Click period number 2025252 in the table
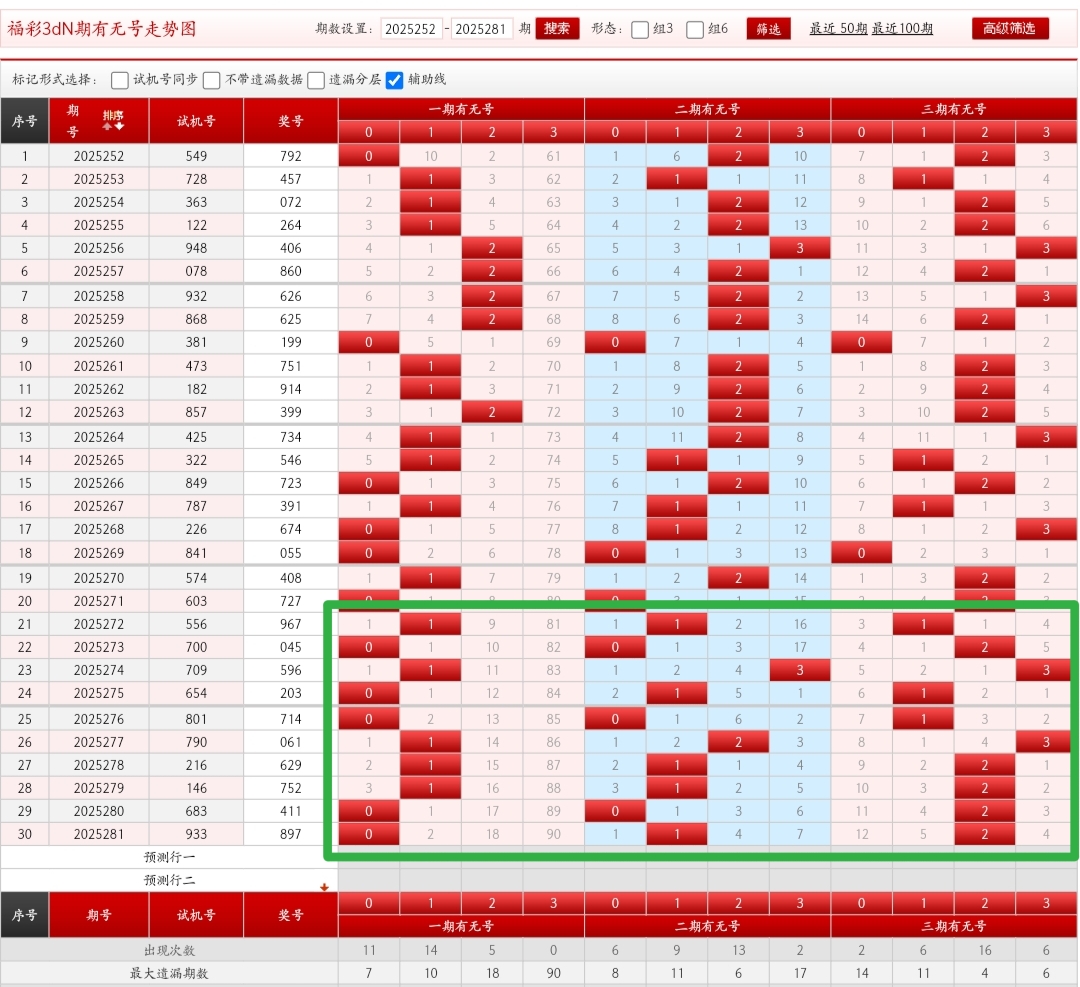 coord(99,156)
